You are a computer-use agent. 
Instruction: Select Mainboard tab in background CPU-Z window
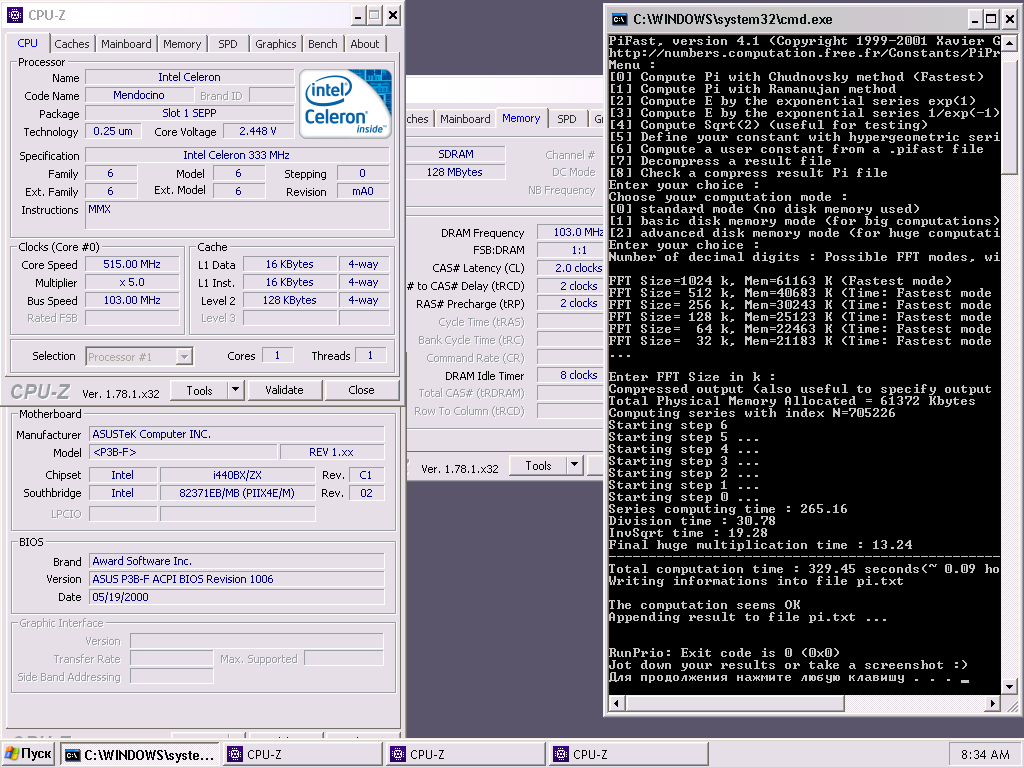[465, 119]
